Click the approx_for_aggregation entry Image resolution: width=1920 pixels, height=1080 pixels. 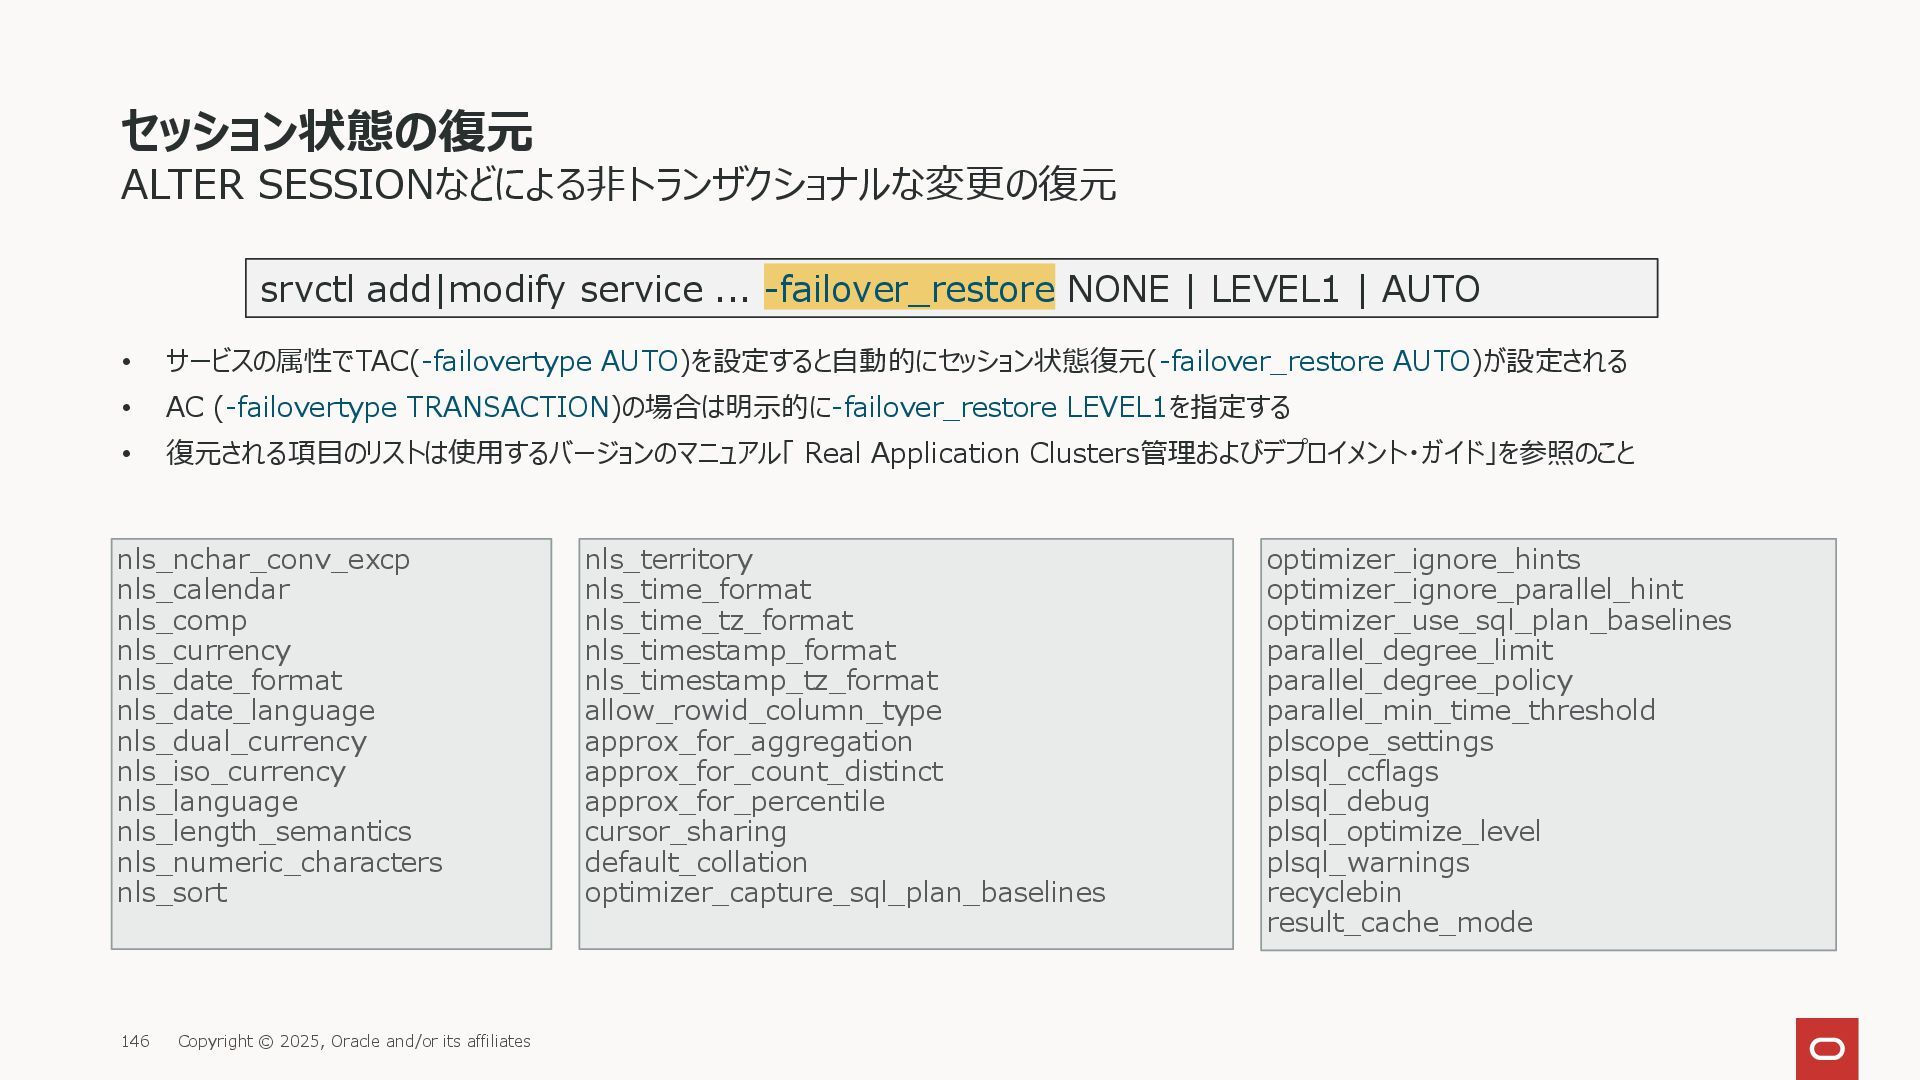click(749, 741)
